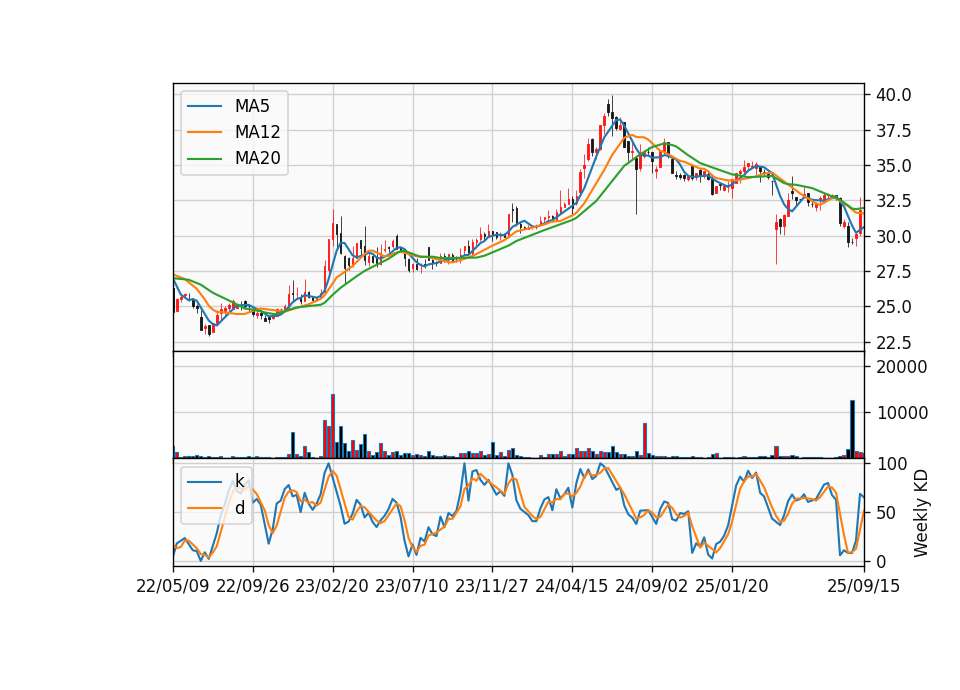960x690 pixels.
Task: Click the 40.0 price axis tick label
Action: [893, 95]
